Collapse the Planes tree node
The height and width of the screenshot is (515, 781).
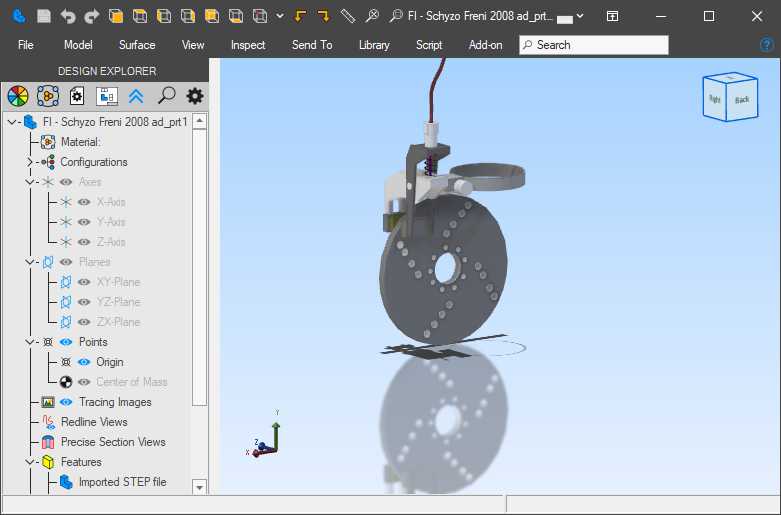tap(29, 262)
